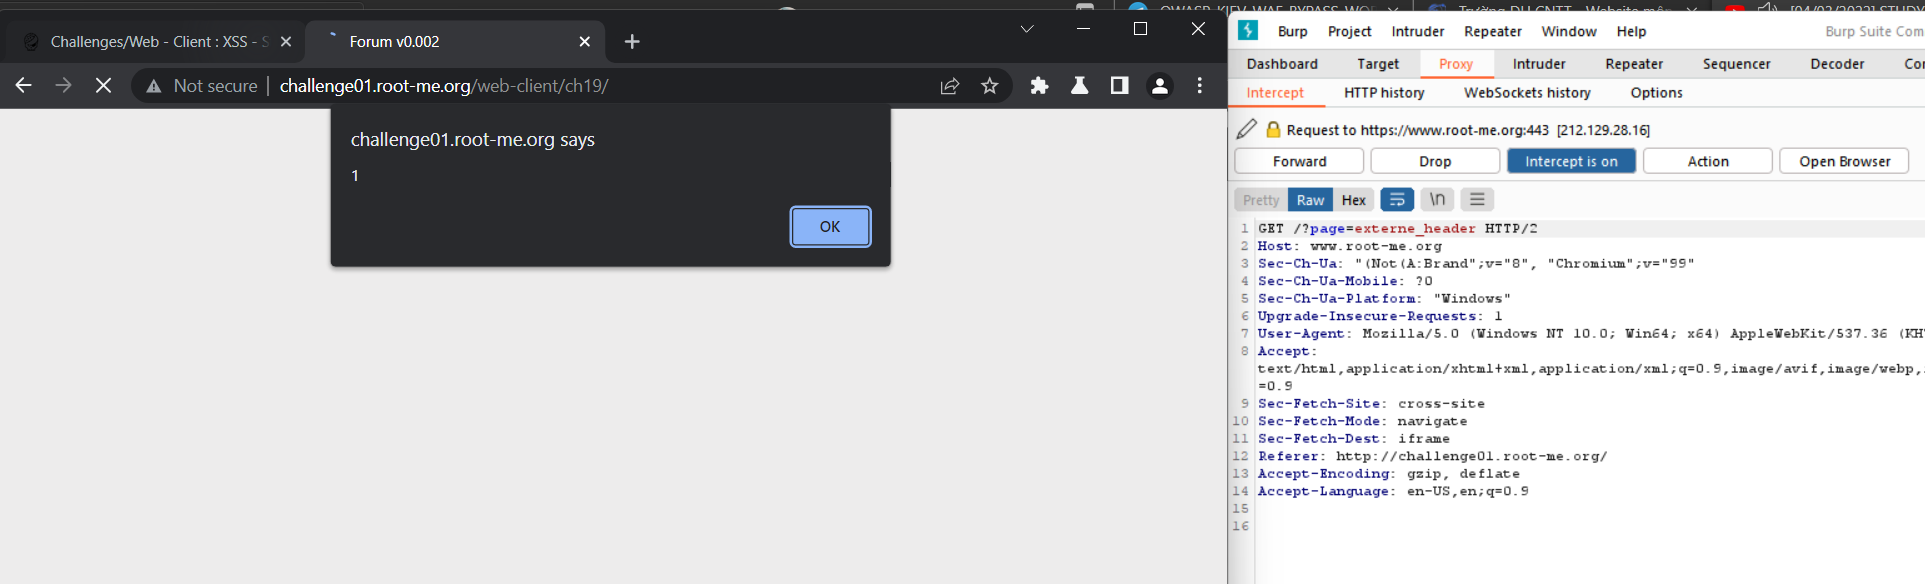
Task: Switch to Hex view of request
Action: click(x=1353, y=200)
